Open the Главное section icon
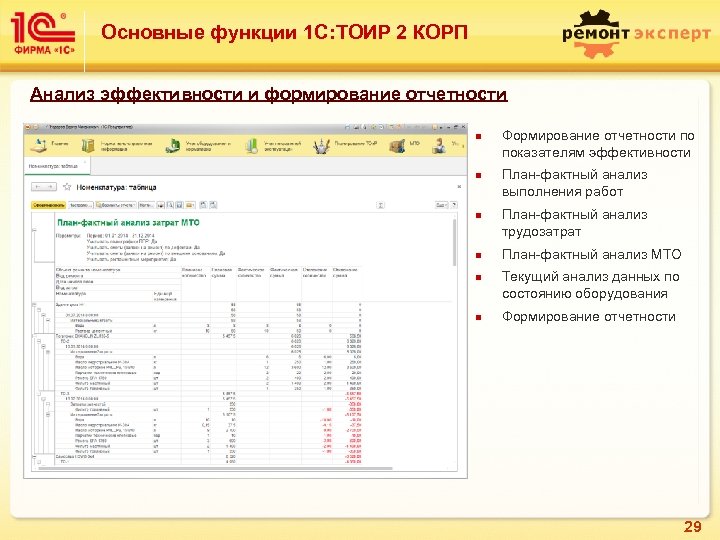Viewport: 720px width, 540px height. point(39,145)
